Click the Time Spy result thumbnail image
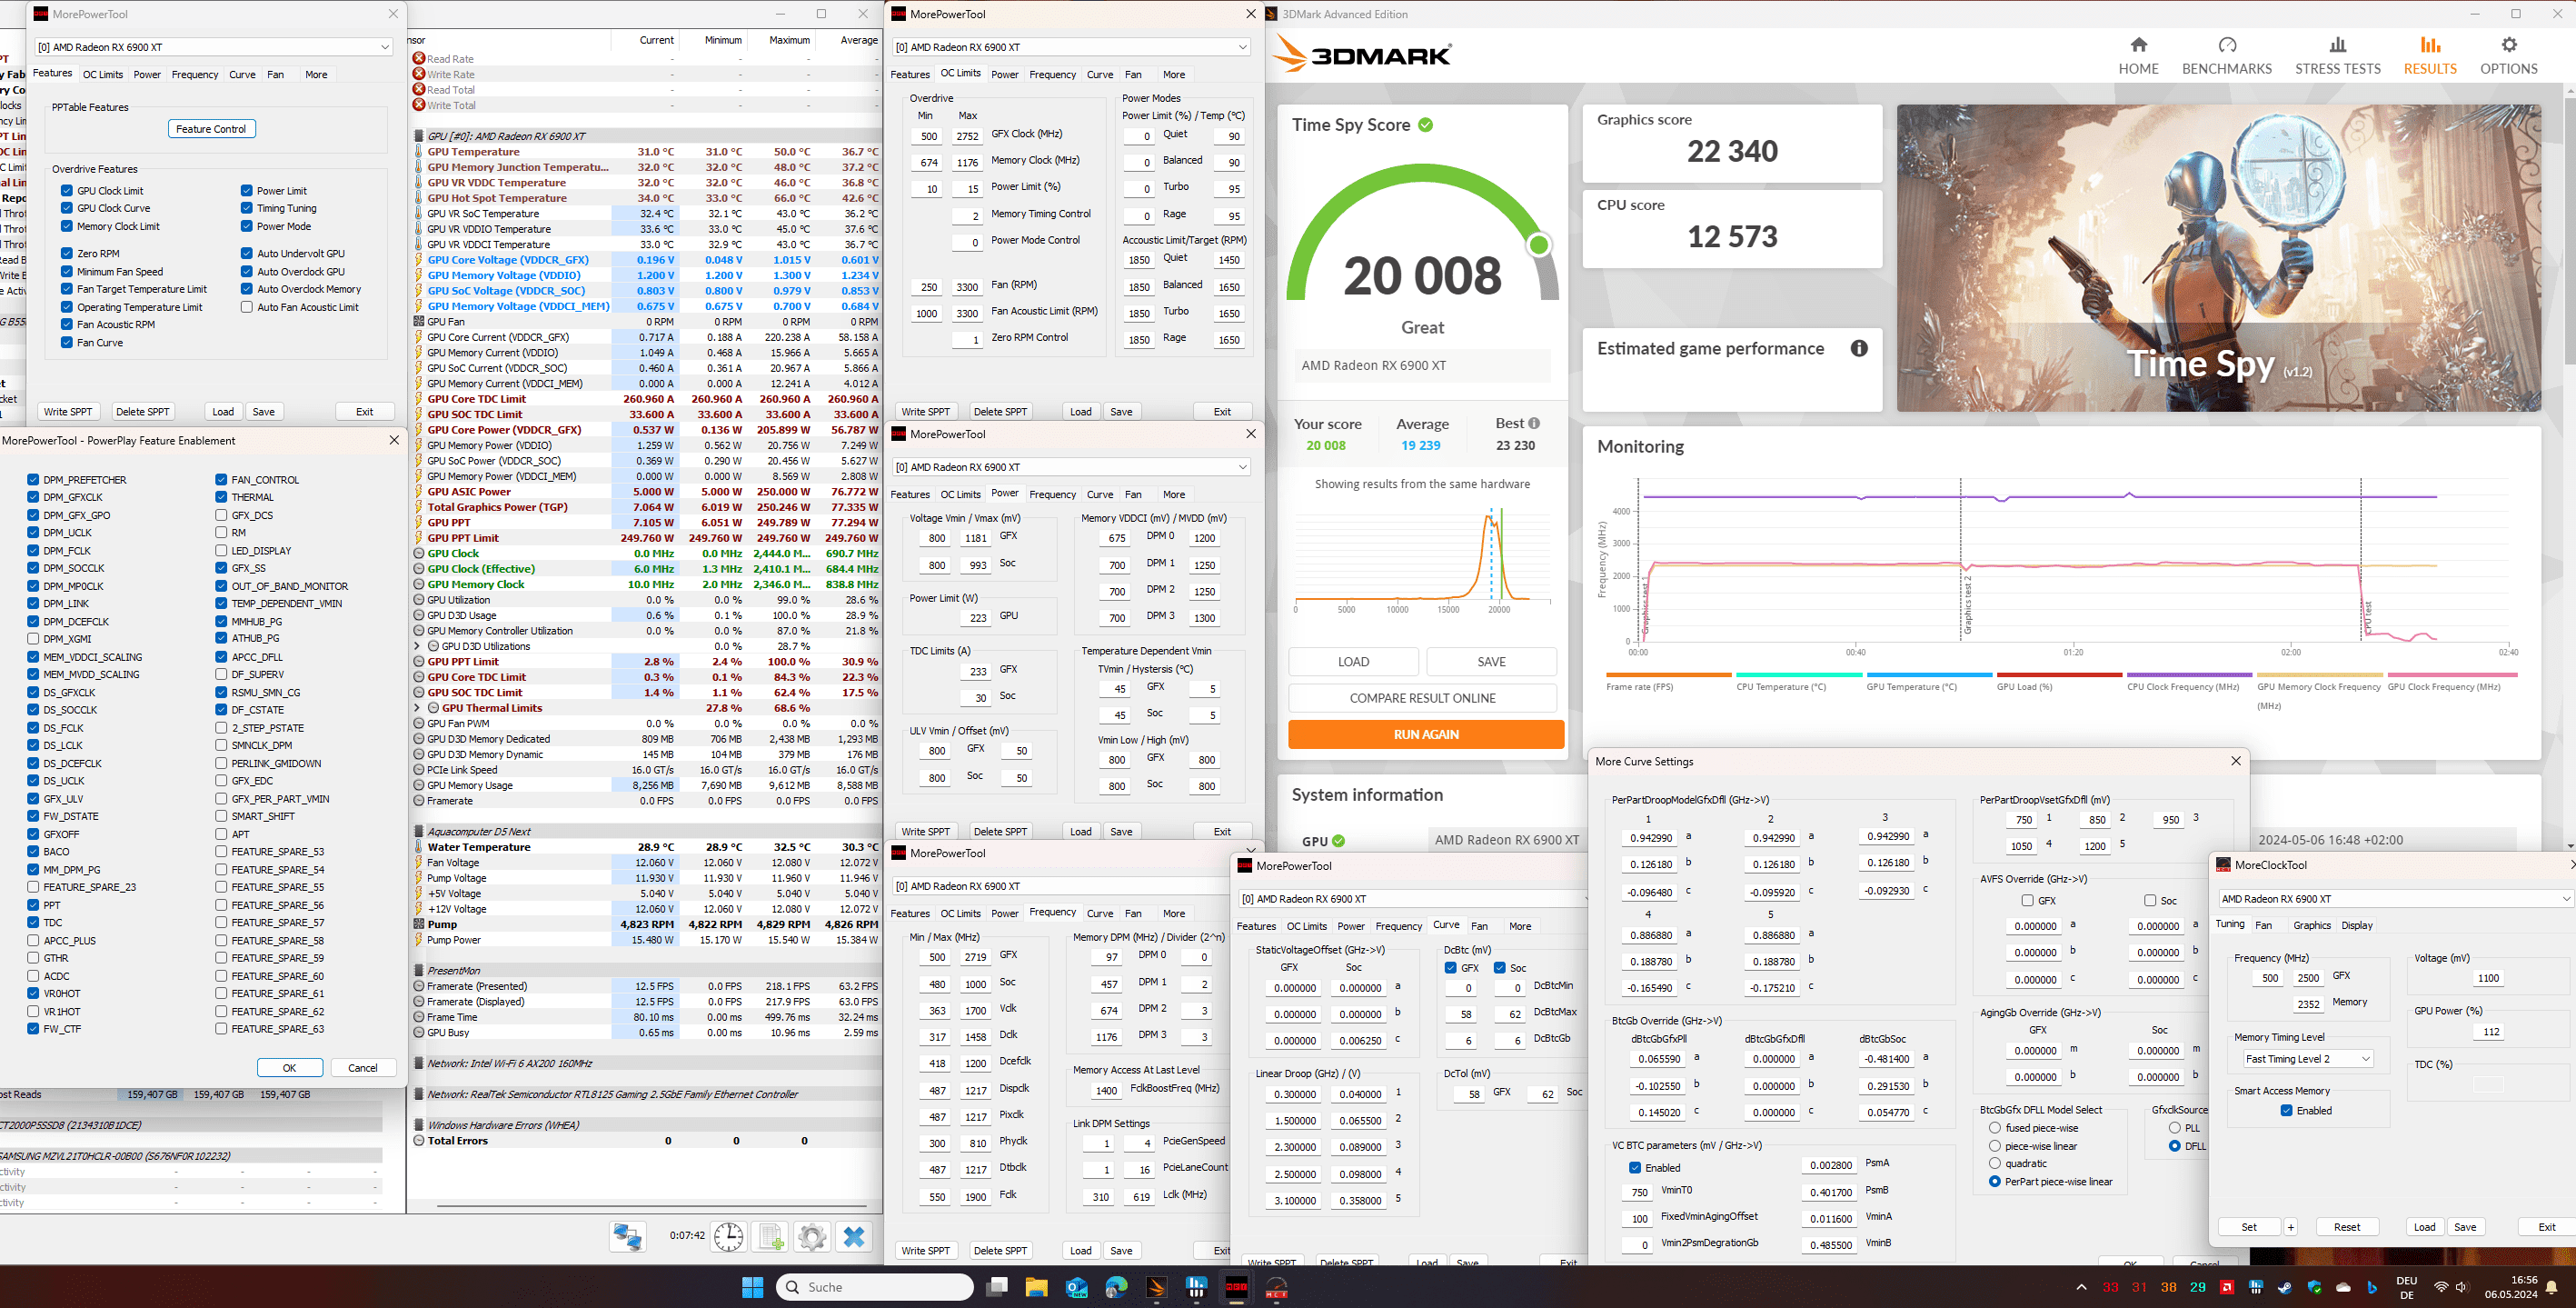The width and height of the screenshot is (2576, 1308). point(2218,258)
